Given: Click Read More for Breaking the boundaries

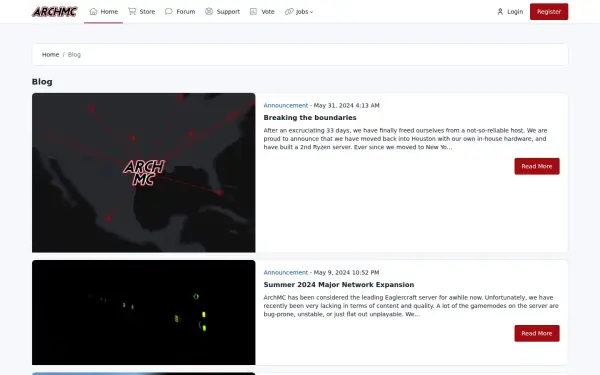Looking at the screenshot, I should (x=537, y=166).
